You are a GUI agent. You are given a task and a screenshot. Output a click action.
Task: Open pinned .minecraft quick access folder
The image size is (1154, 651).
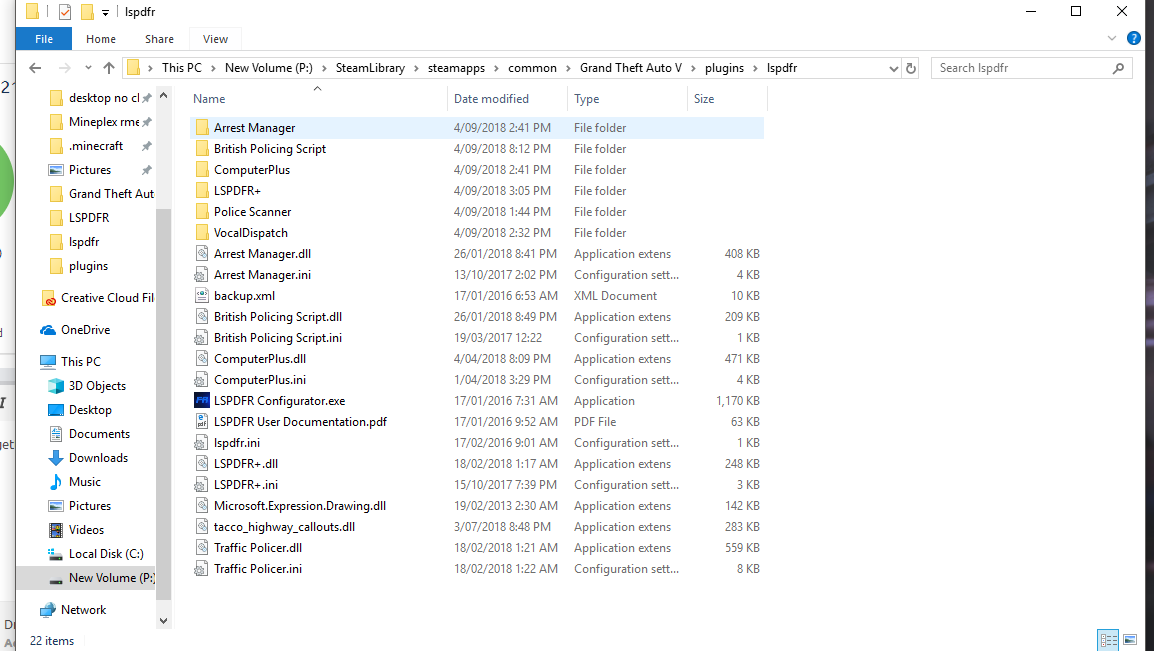click(x=96, y=146)
